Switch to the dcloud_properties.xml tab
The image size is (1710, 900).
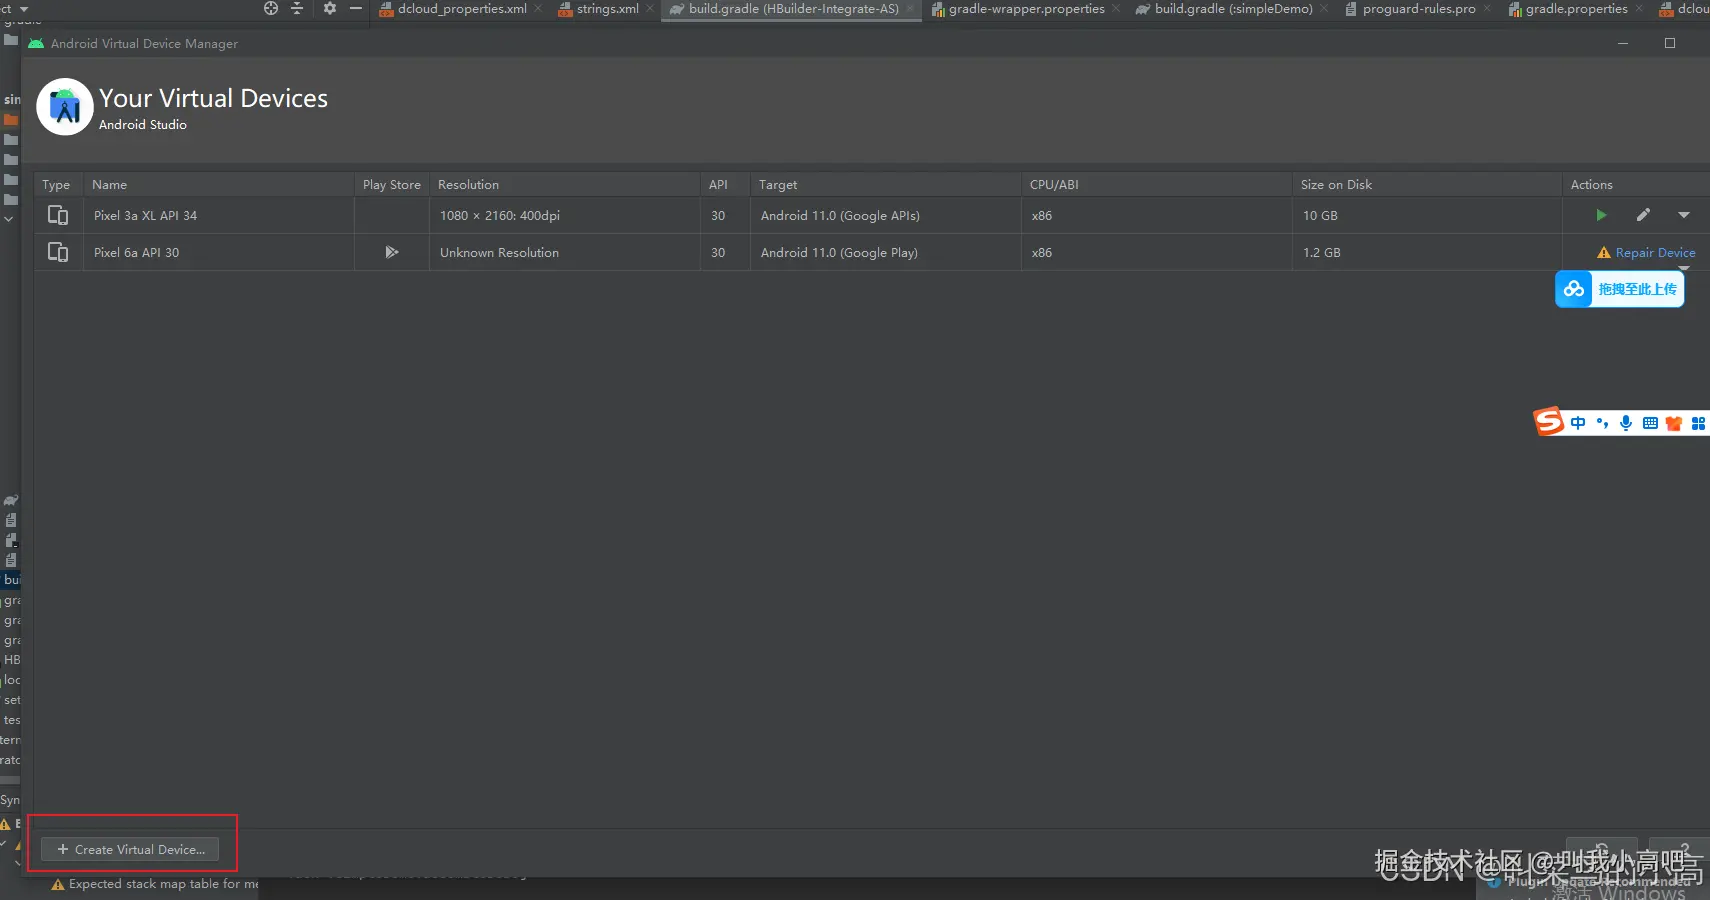tap(461, 9)
